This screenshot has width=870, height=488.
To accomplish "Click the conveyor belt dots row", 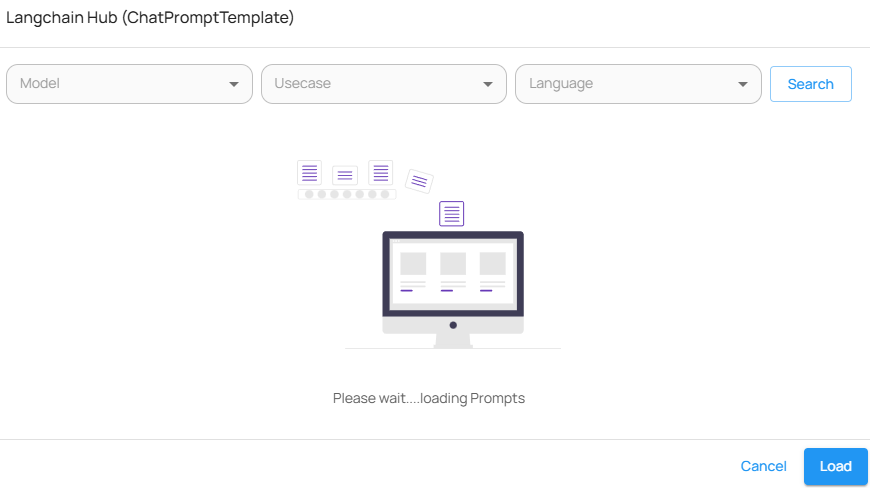I will click(x=346, y=194).
